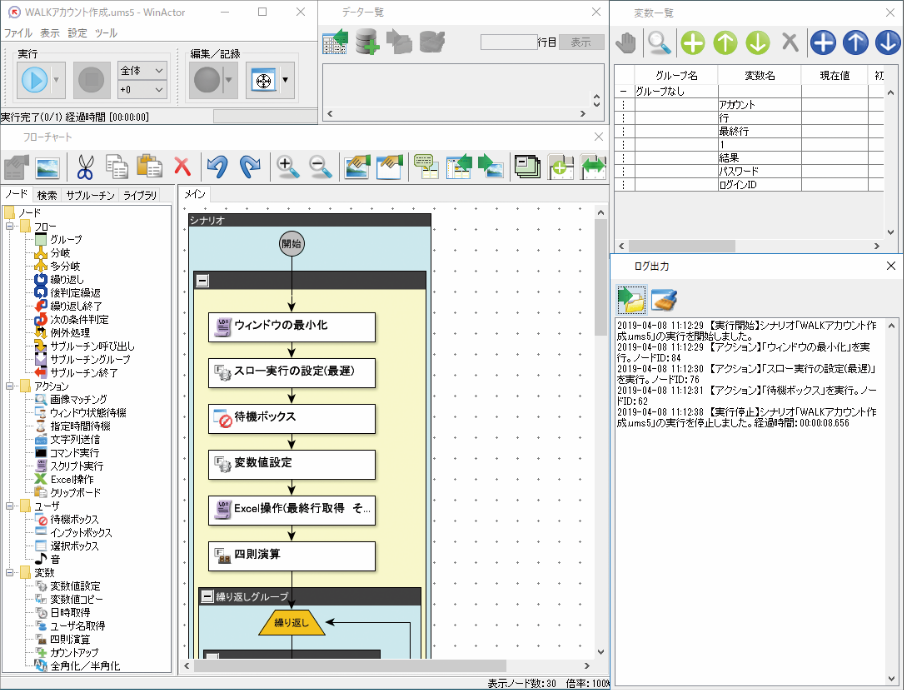The image size is (904, 690).
Task: Open the ツール menu
Action: coord(106,33)
